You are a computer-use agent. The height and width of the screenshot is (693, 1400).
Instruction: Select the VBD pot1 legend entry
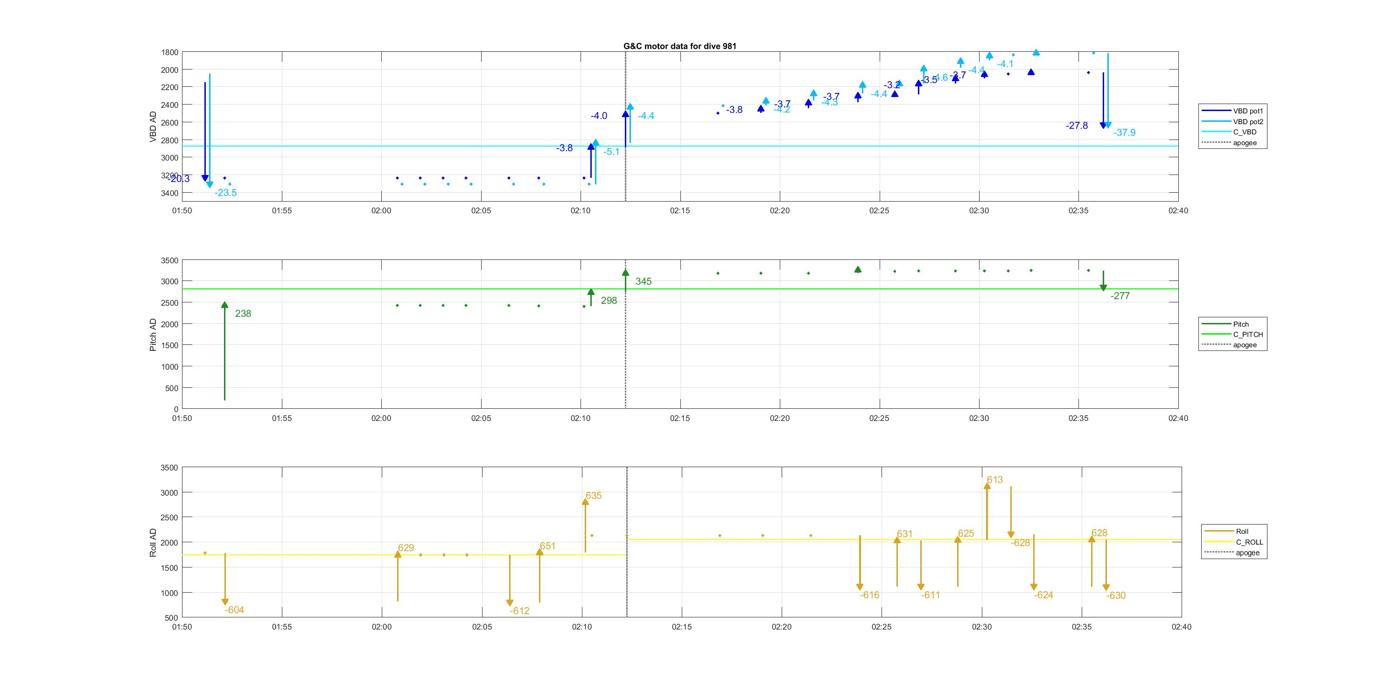pos(1234,110)
